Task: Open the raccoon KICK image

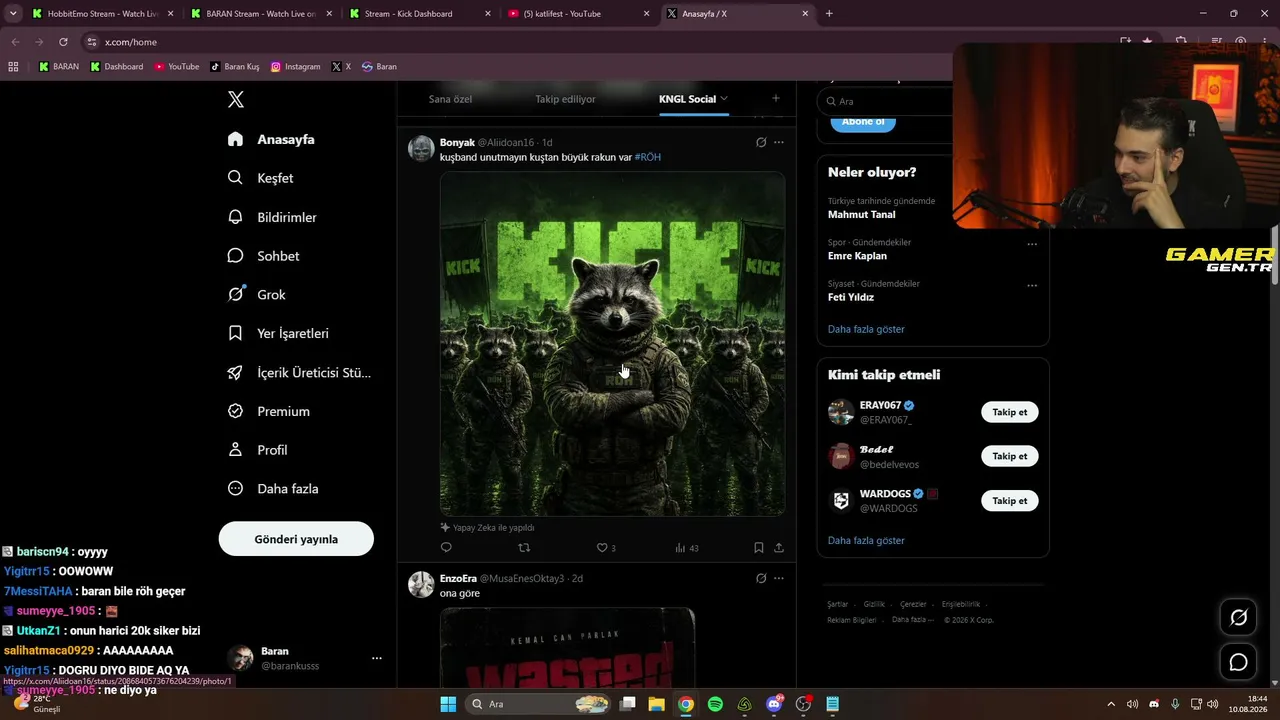Action: [x=612, y=344]
